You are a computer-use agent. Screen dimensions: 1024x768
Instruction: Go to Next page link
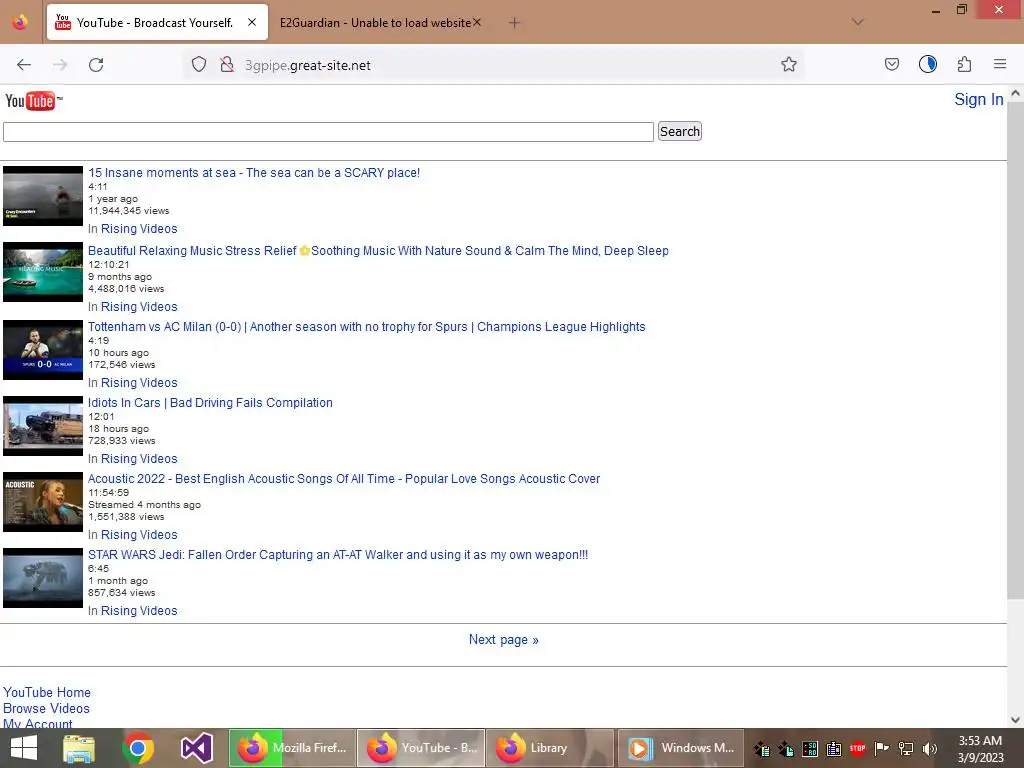pos(504,640)
